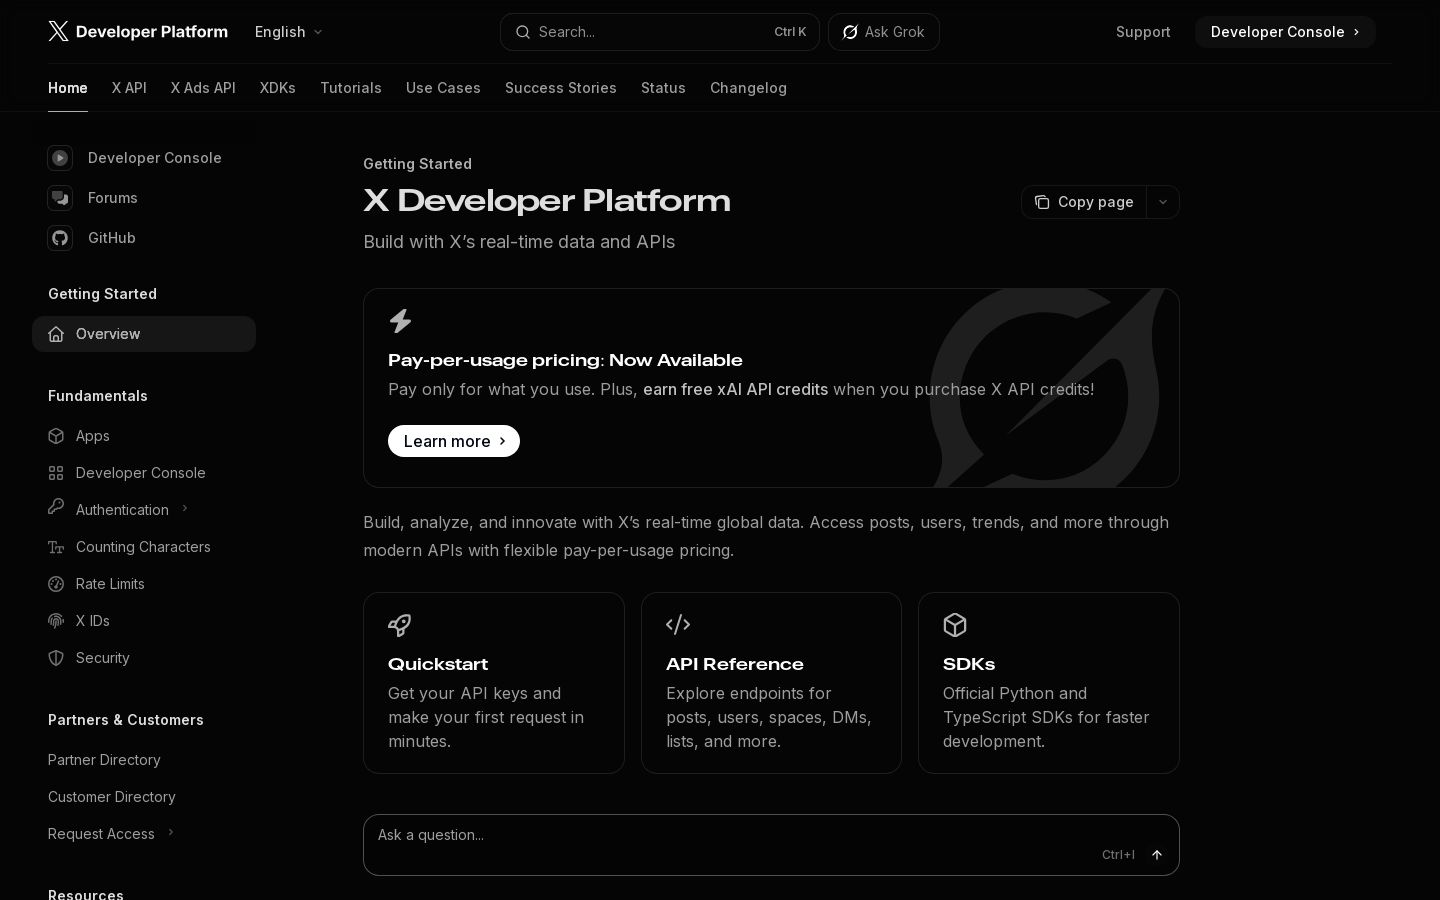The height and width of the screenshot is (900, 1440).
Task: Expand the Request Access submenu chevron
Action: click(171, 833)
